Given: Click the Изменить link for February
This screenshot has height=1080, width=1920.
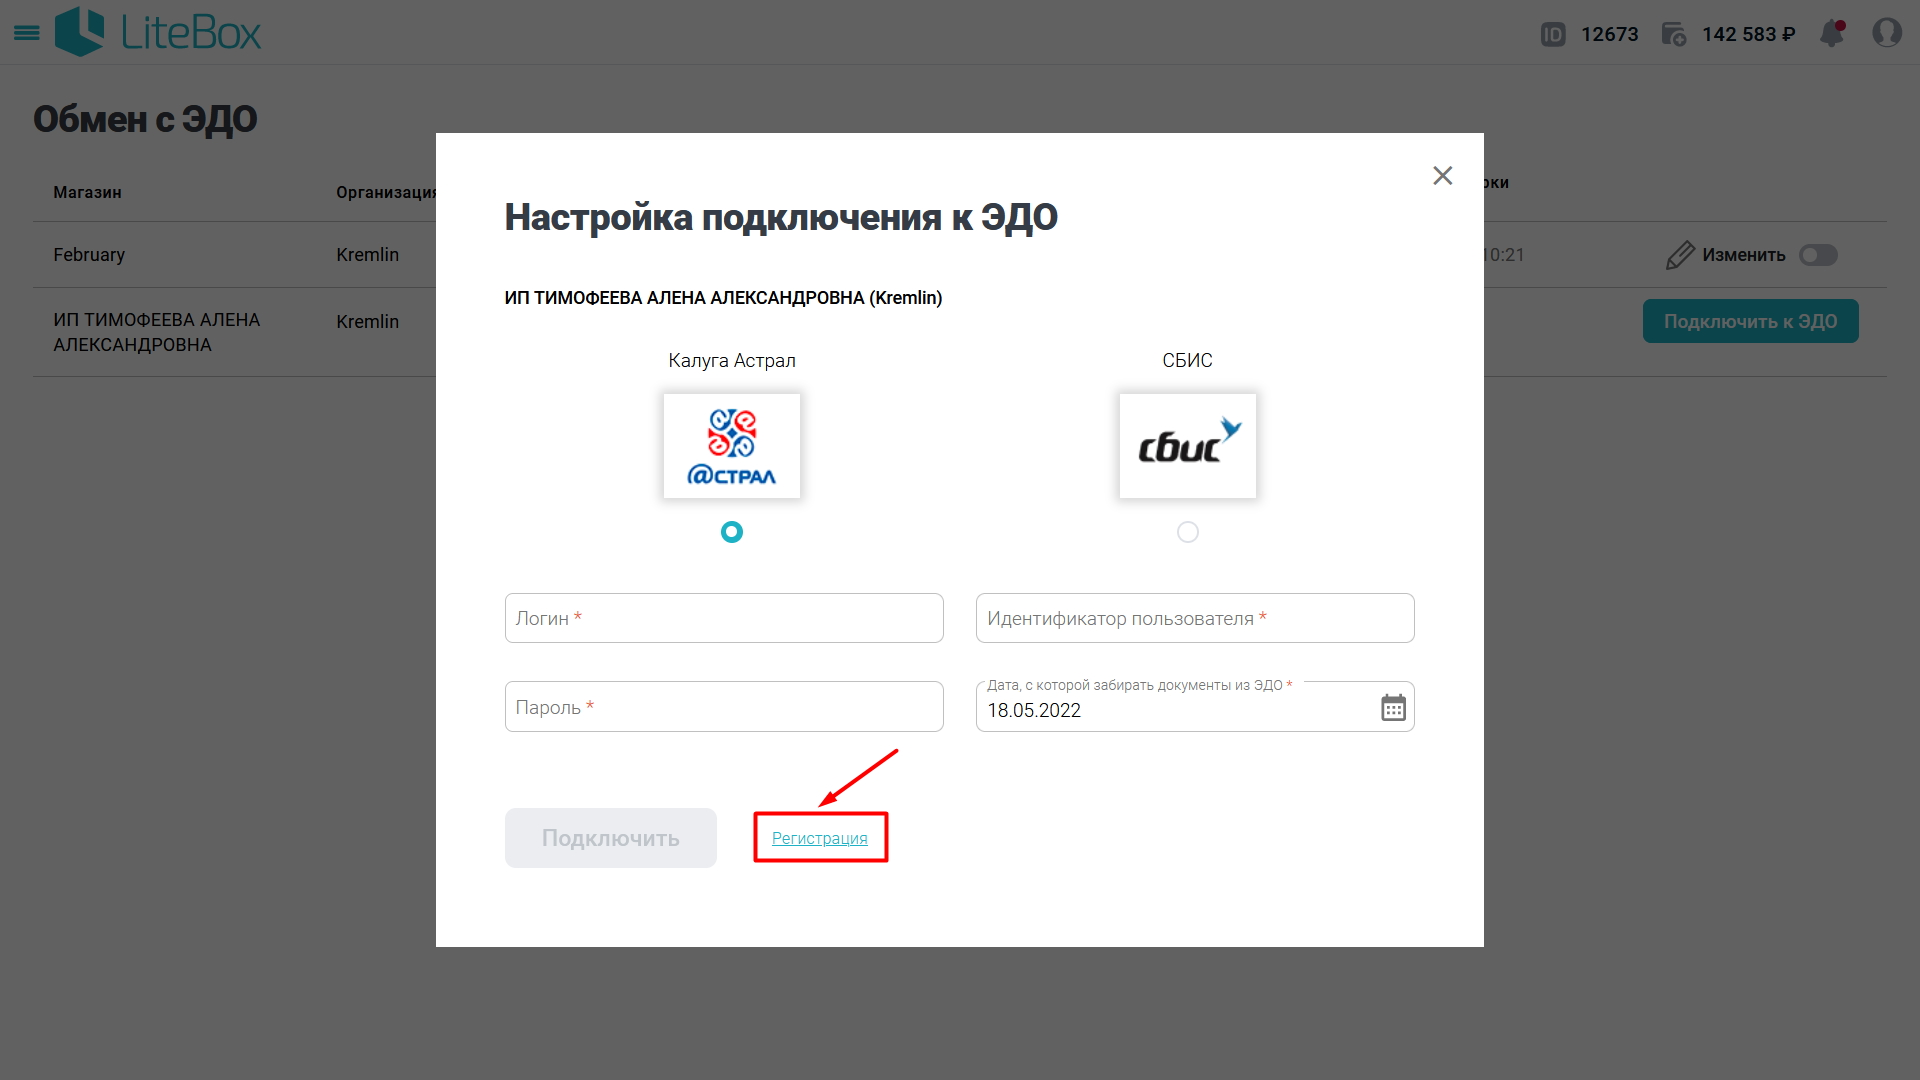Looking at the screenshot, I should point(1744,255).
